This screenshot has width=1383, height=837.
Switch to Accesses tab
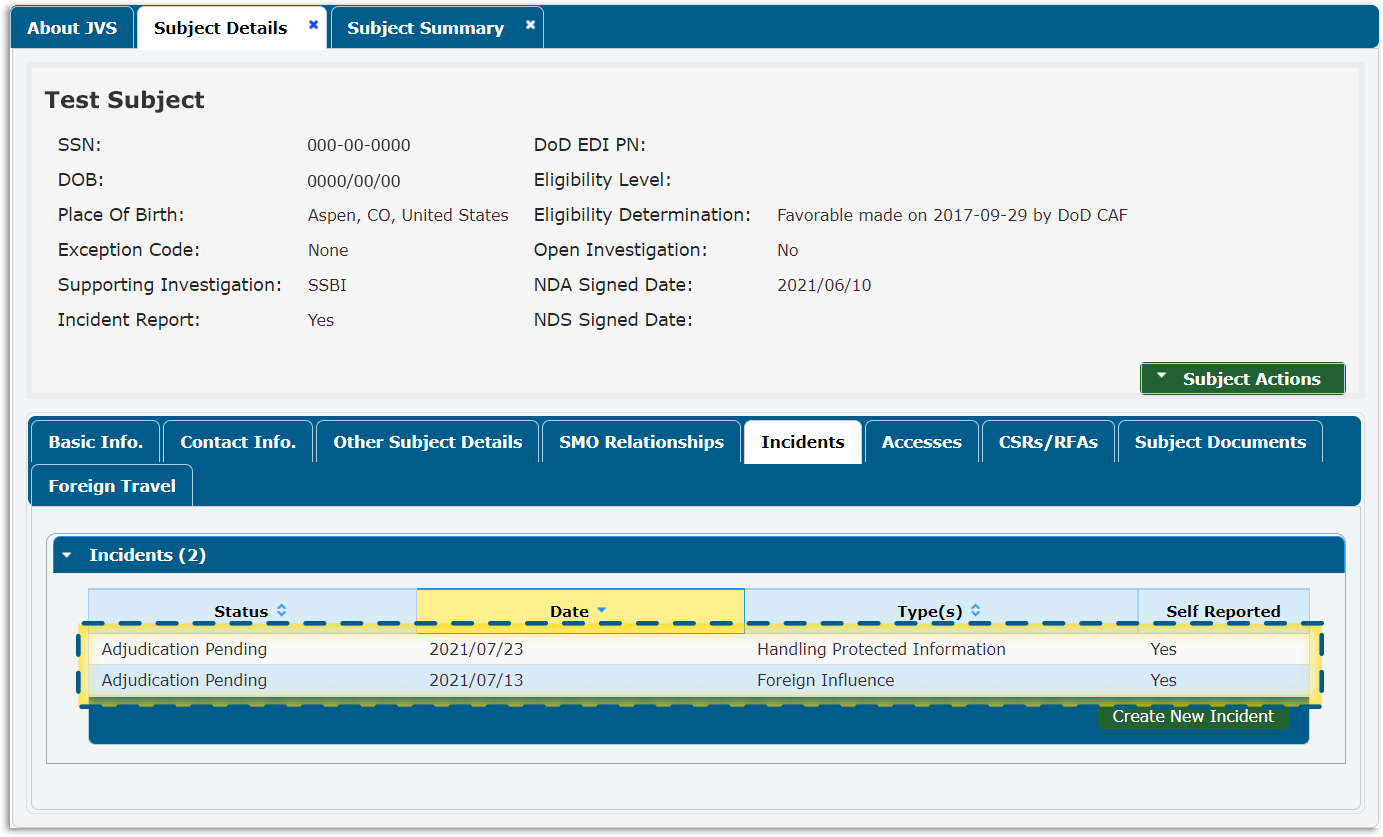pos(922,442)
